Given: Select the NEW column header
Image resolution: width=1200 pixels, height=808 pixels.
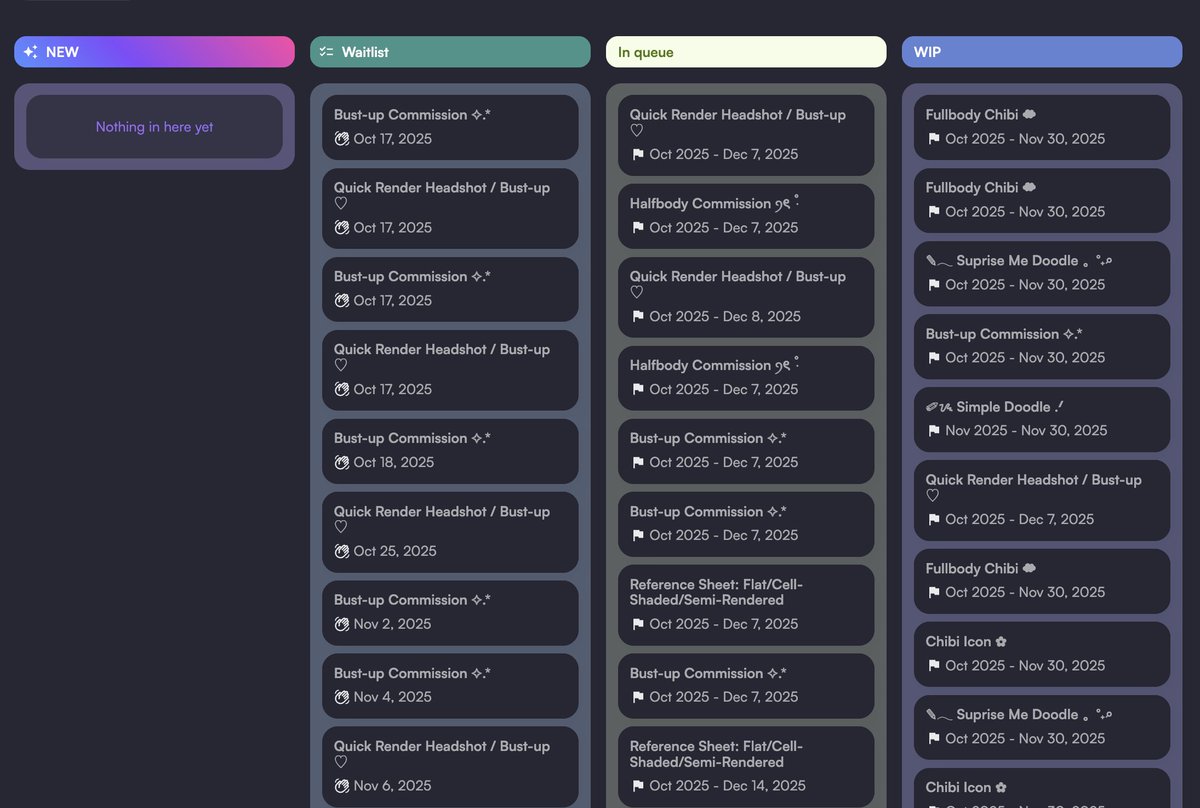Looking at the screenshot, I should tap(154, 52).
